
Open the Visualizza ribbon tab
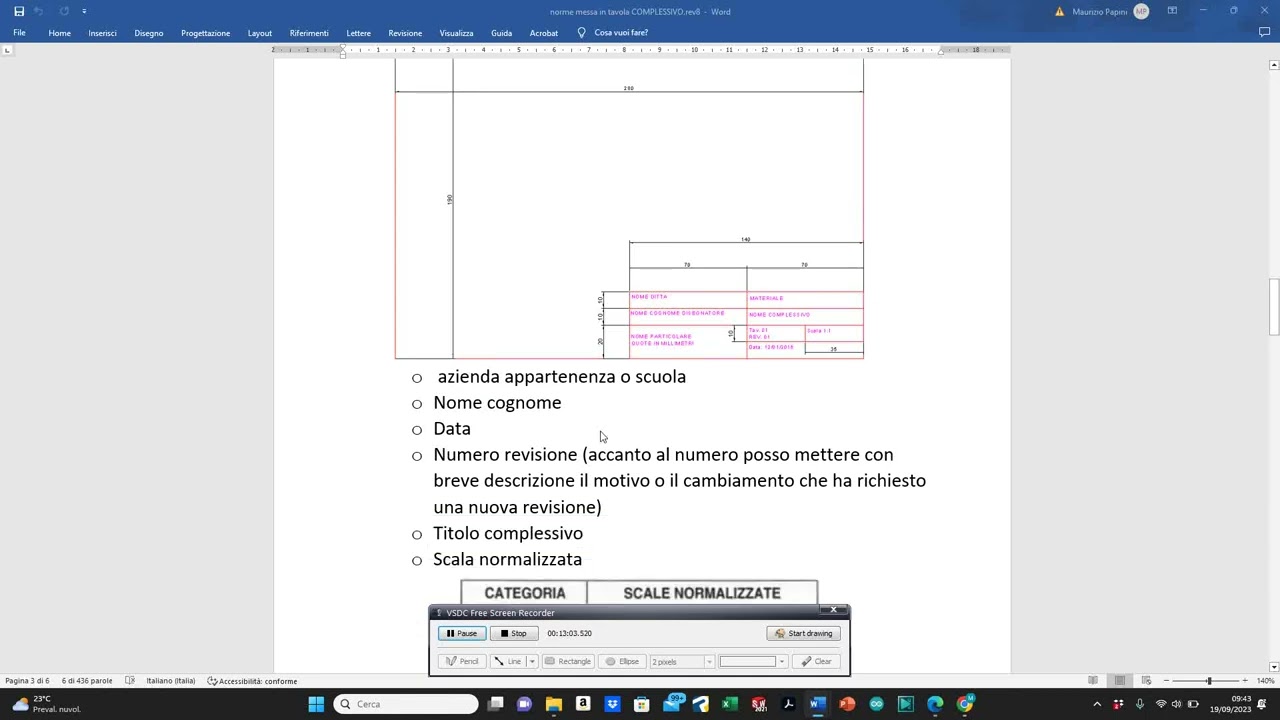coord(456,33)
